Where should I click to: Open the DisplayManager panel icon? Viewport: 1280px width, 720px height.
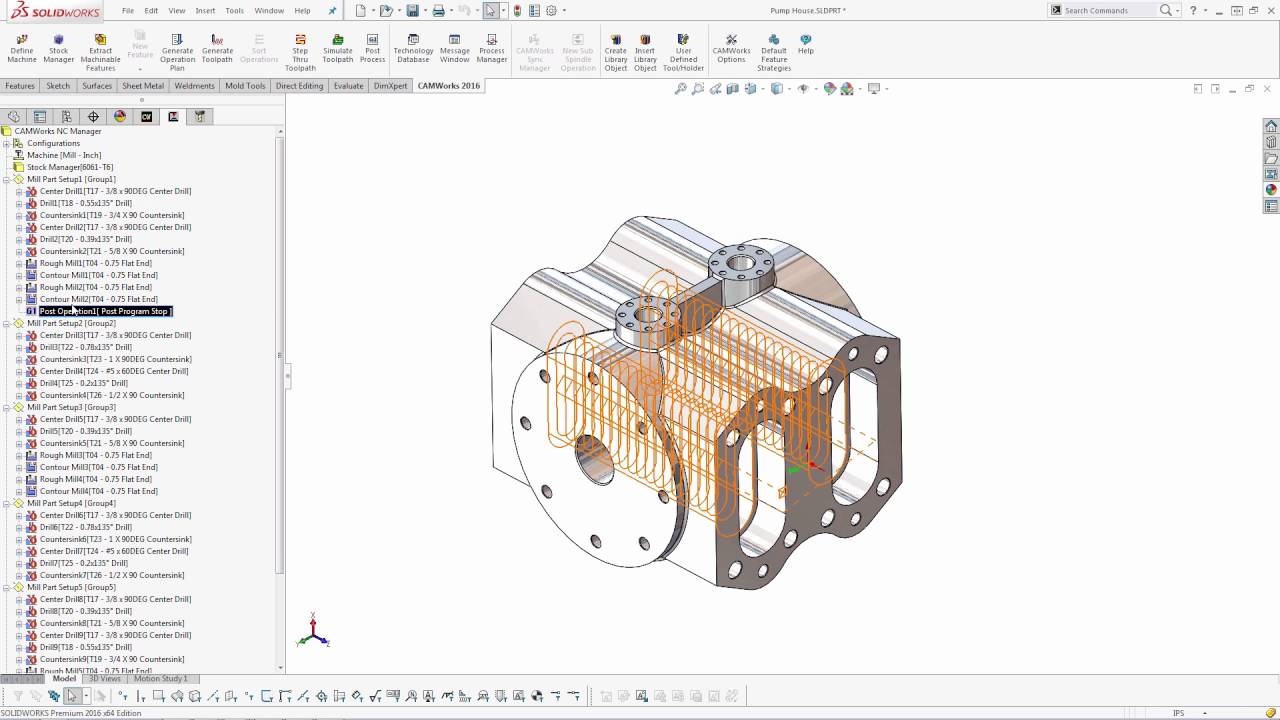click(120, 116)
